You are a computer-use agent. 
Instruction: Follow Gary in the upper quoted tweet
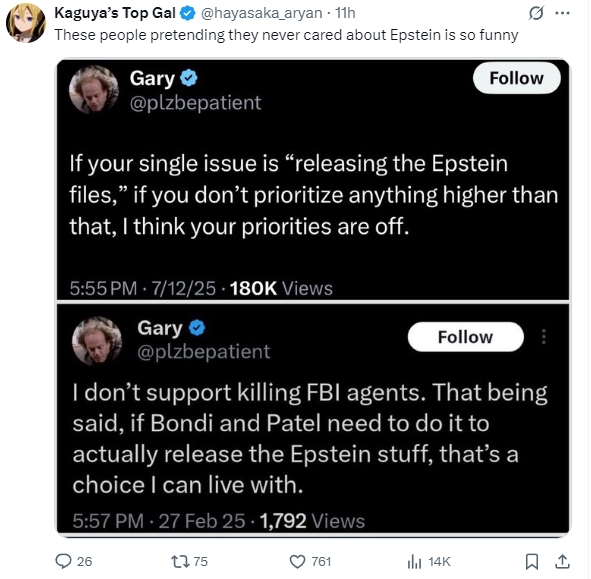point(516,78)
